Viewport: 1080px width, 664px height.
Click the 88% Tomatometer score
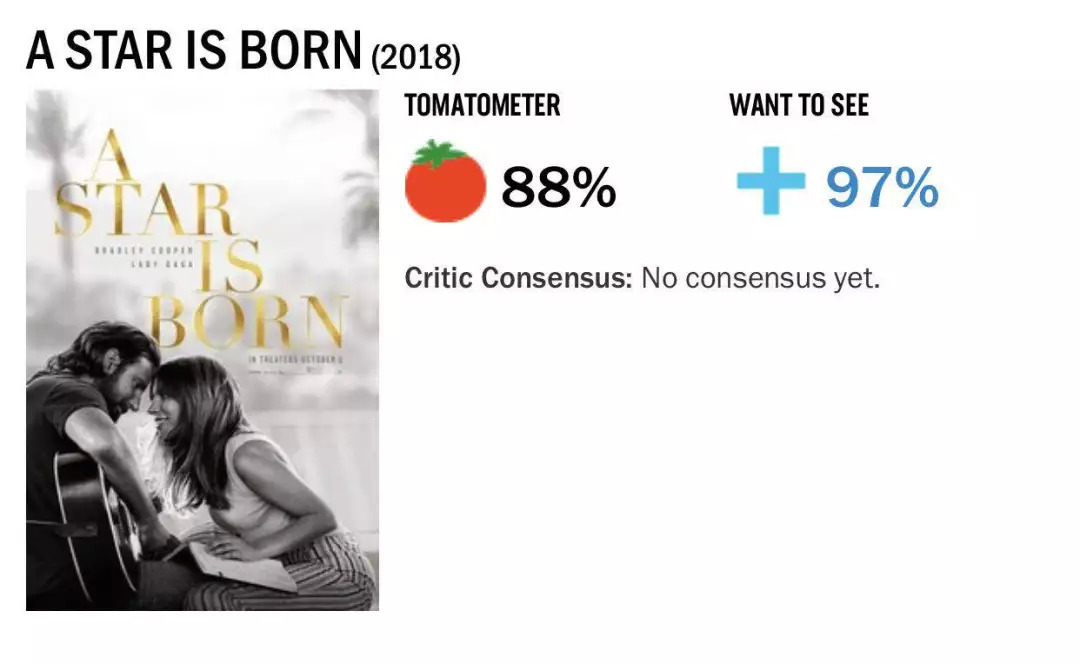click(x=558, y=188)
